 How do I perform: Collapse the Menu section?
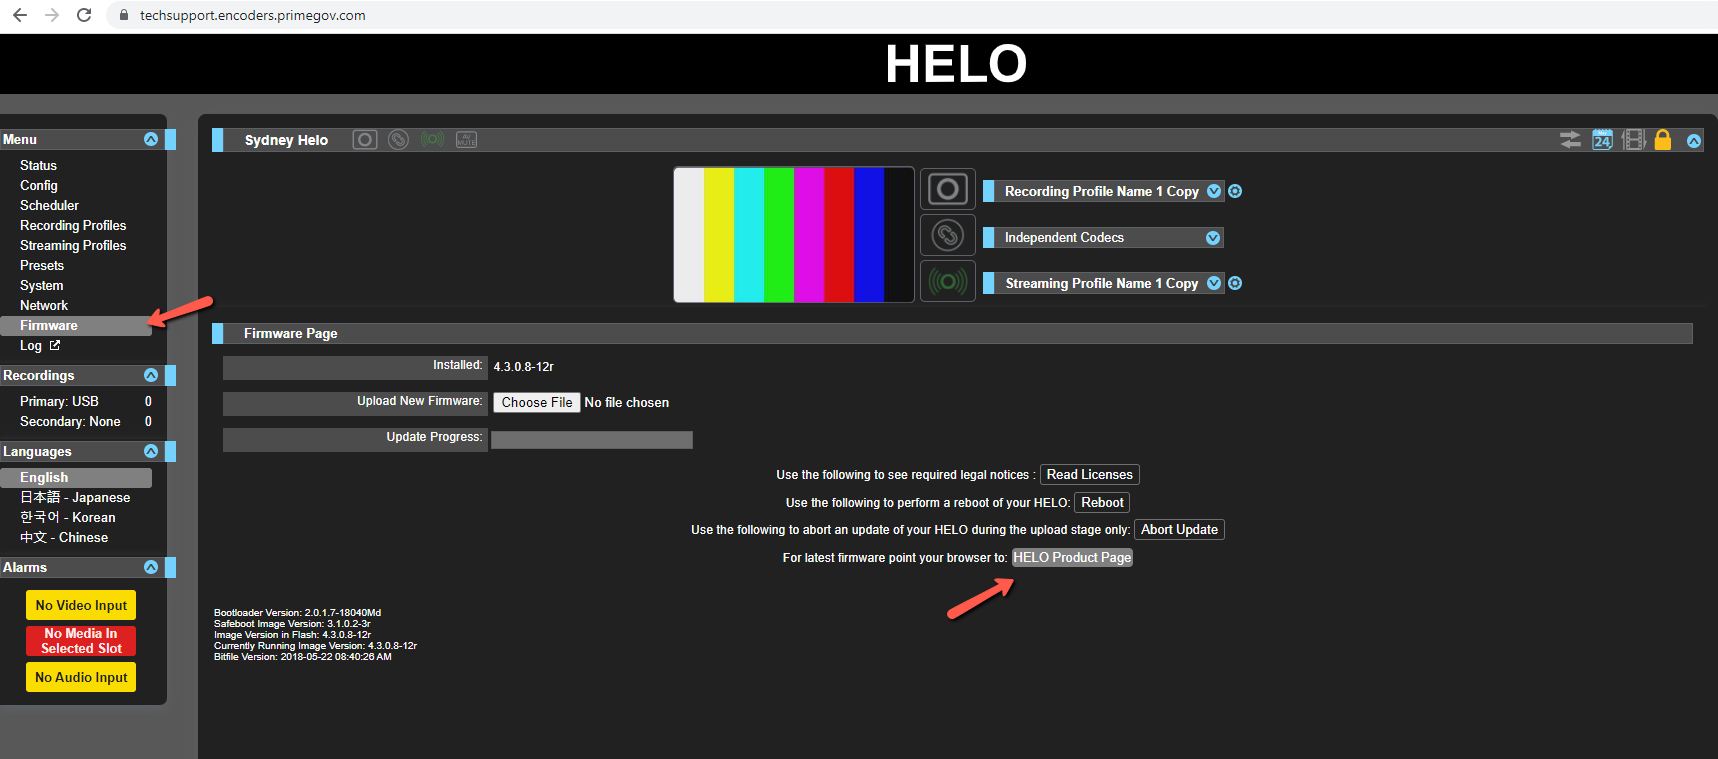[151, 139]
